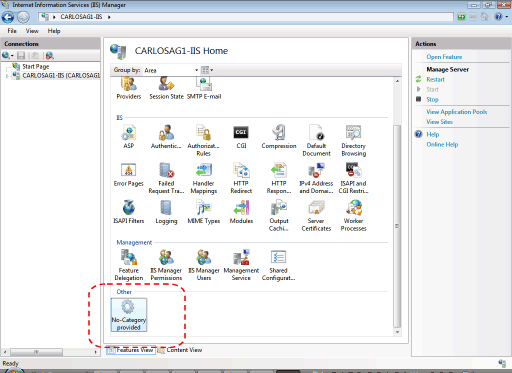The height and width of the screenshot is (373, 512).
Task: Click the Save icon in Connections toolbar
Action: (x=21, y=55)
